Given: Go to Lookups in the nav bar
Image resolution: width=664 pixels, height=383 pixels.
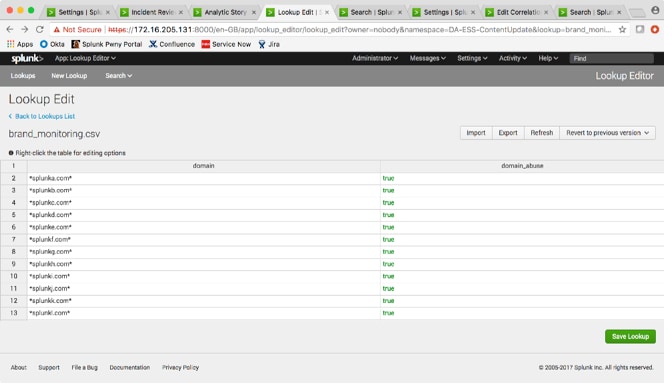Looking at the screenshot, I should pos(23,76).
